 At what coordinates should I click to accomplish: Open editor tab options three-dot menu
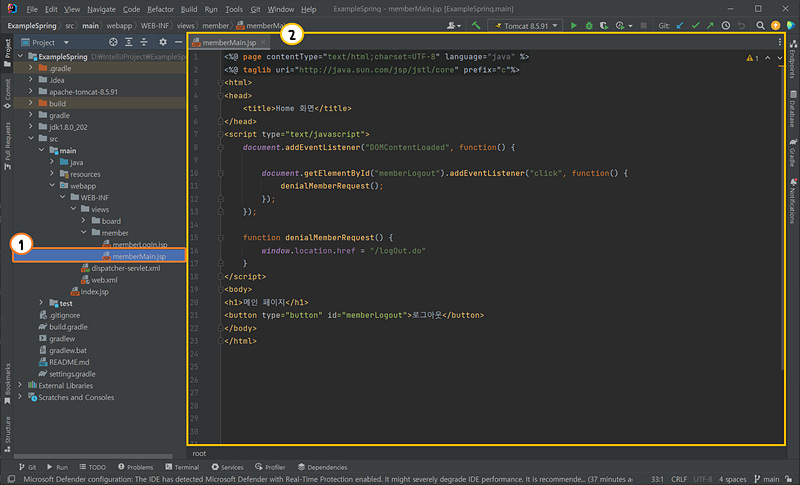coord(780,42)
